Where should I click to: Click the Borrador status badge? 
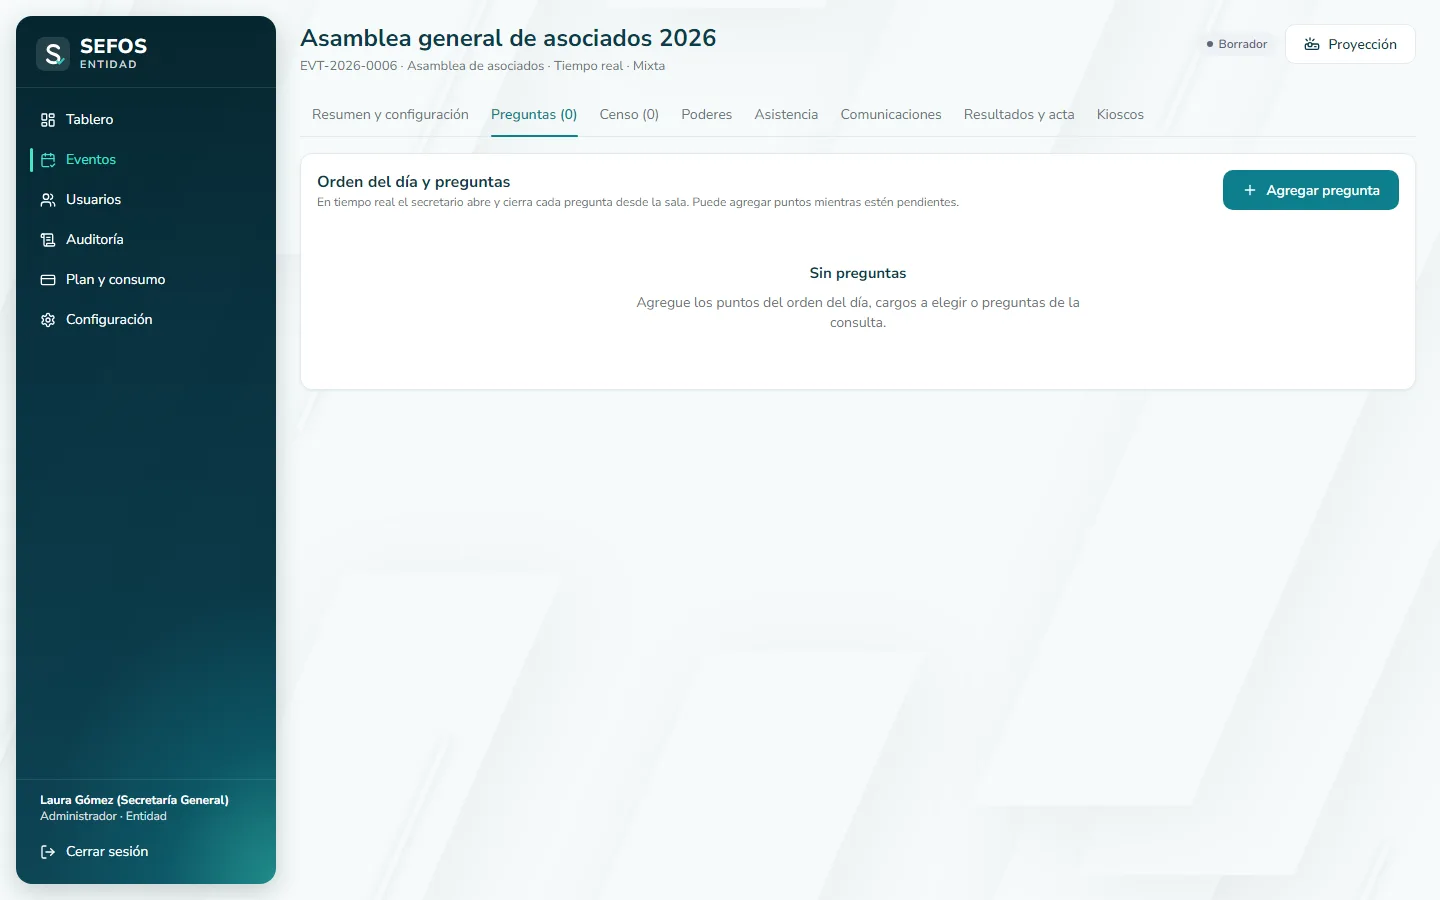click(x=1237, y=44)
